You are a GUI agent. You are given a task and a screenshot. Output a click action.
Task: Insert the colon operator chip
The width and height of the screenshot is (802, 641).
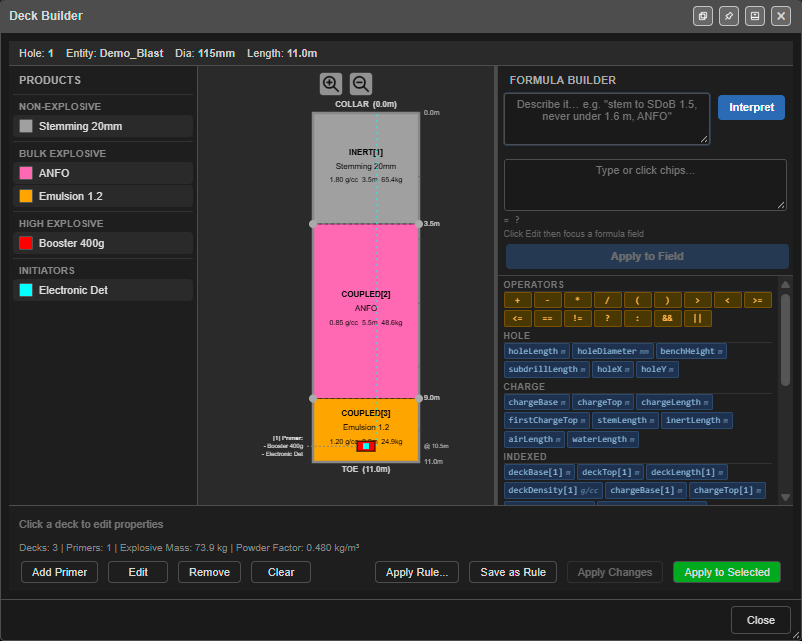point(637,318)
